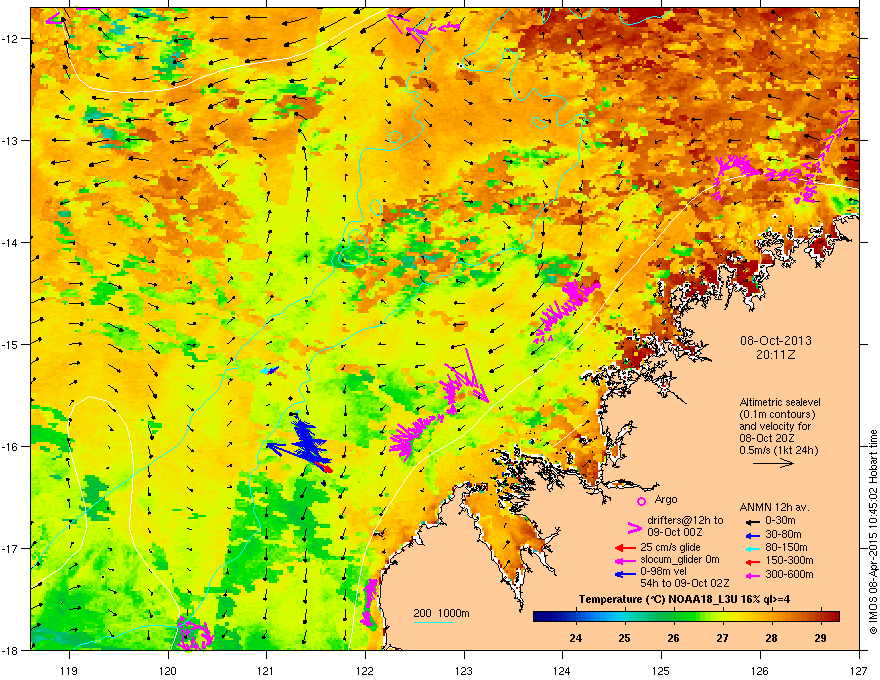Click the red arrow beside '25 cm/s glide'
The height and width of the screenshot is (680, 880).
pyautogui.click(x=625, y=548)
